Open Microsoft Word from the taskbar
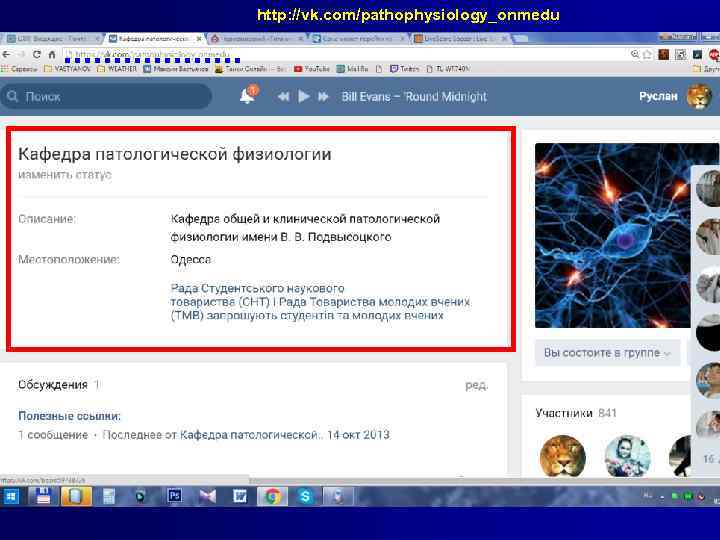The image size is (720, 540). tap(240, 496)
